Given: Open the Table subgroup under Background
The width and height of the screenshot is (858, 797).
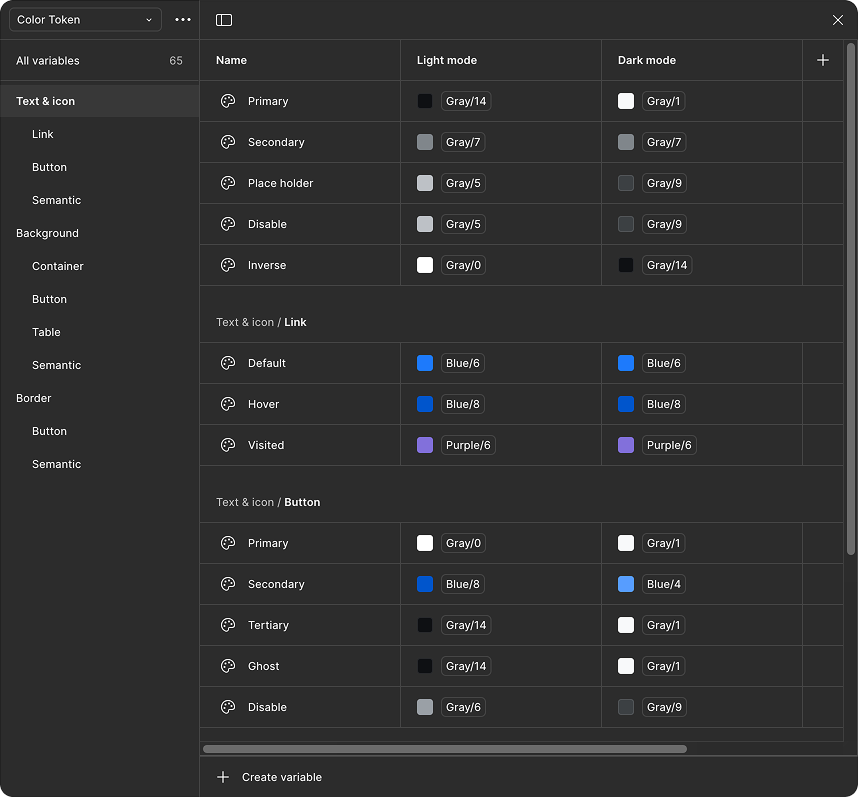Looking at the screenshot, I should pyautogui.click(x=46, y=332).
